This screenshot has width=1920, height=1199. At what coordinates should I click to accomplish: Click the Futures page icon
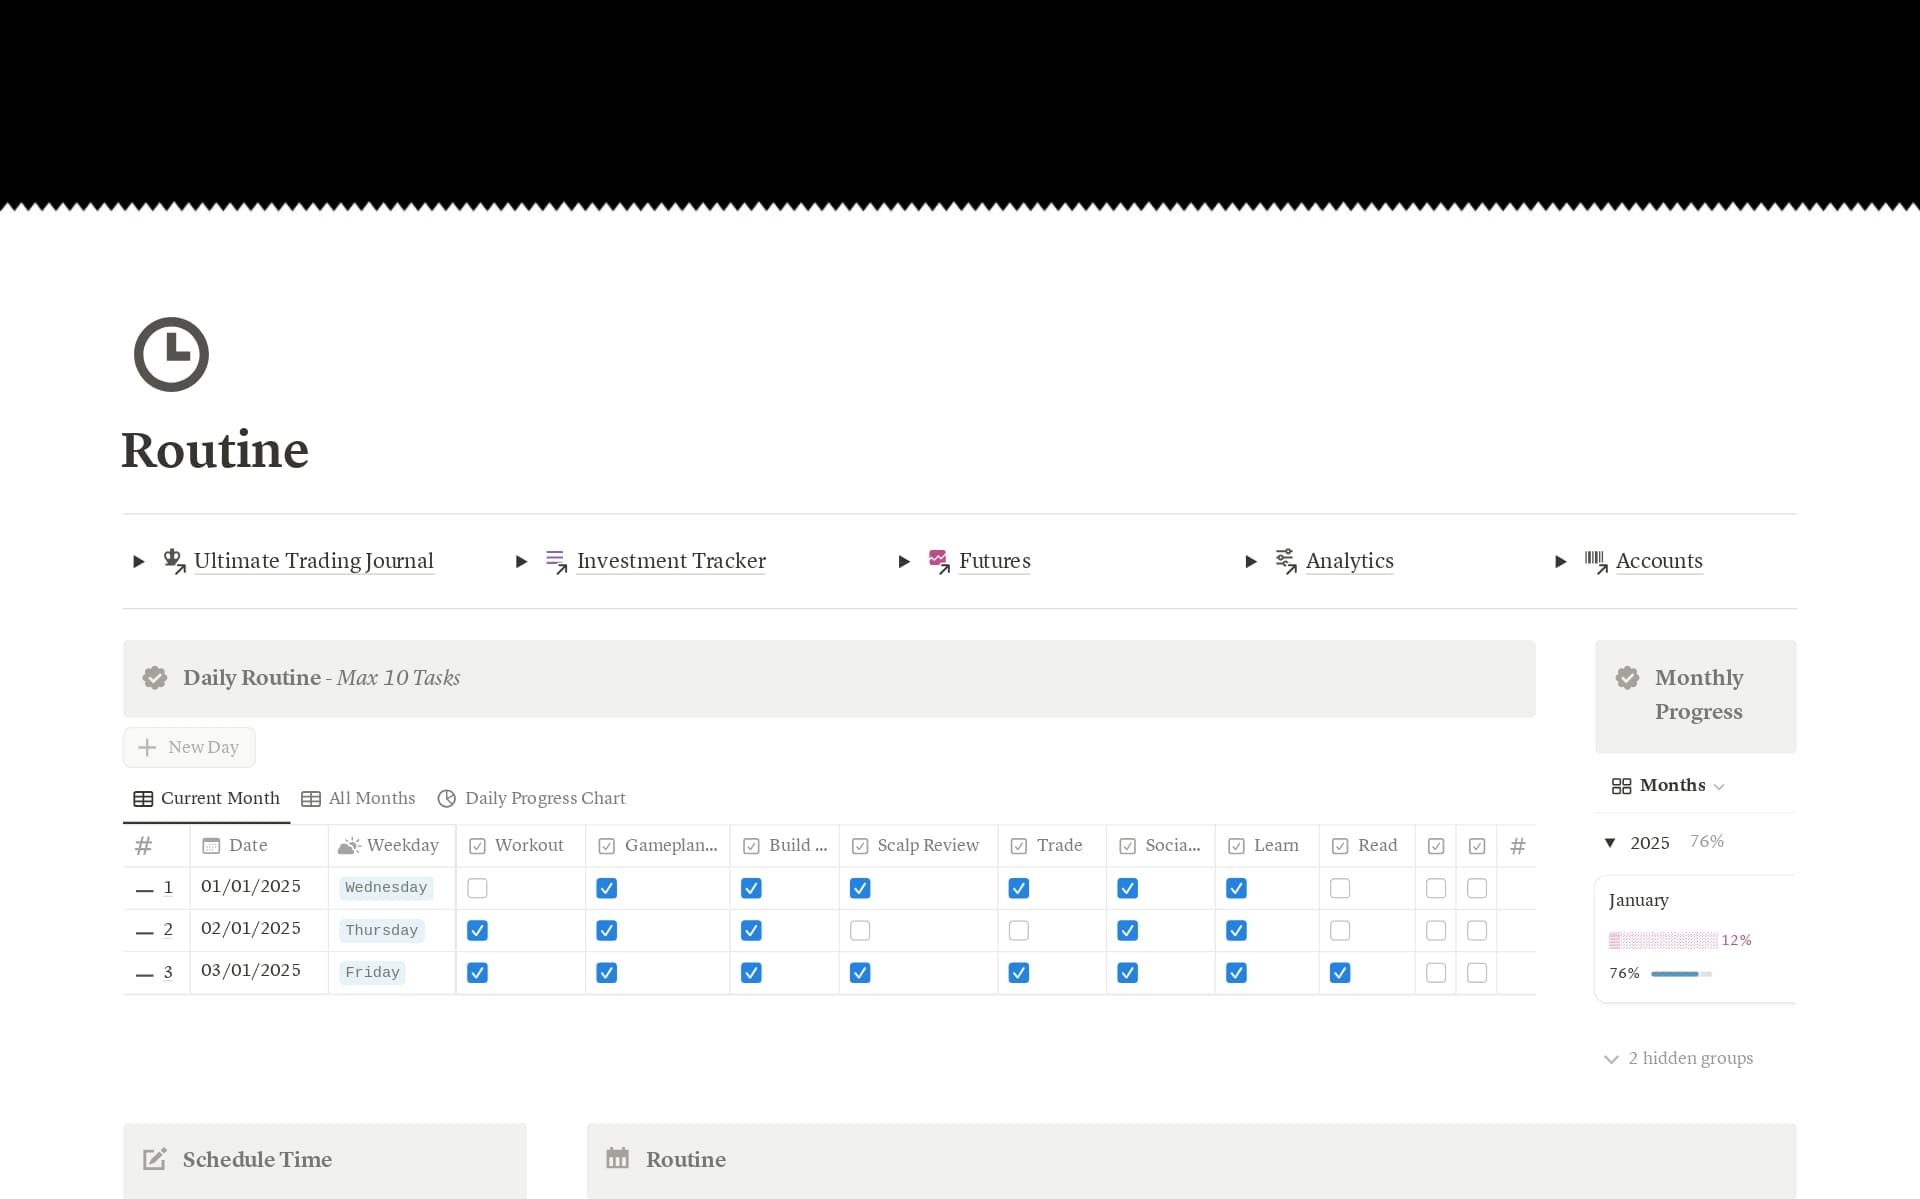point(939,561)
